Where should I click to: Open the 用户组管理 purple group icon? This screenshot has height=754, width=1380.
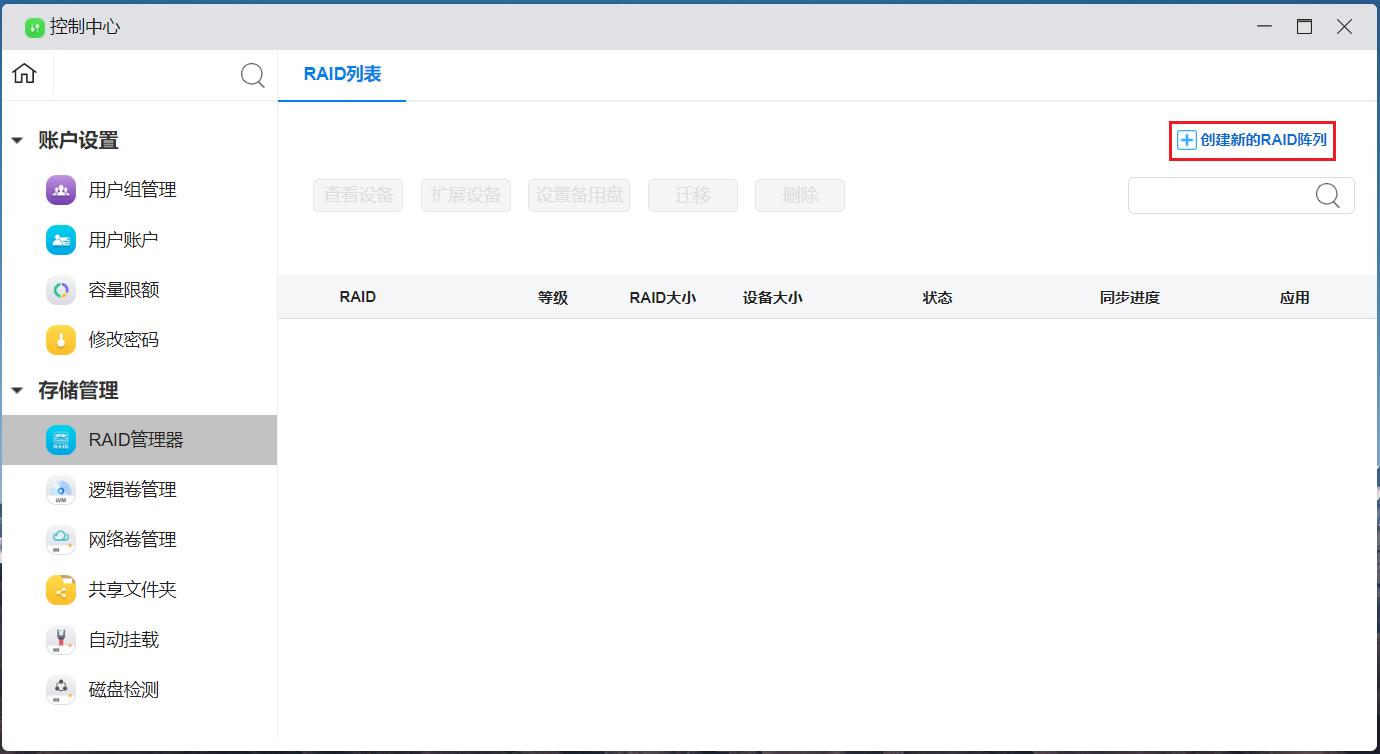pos(61,190)
